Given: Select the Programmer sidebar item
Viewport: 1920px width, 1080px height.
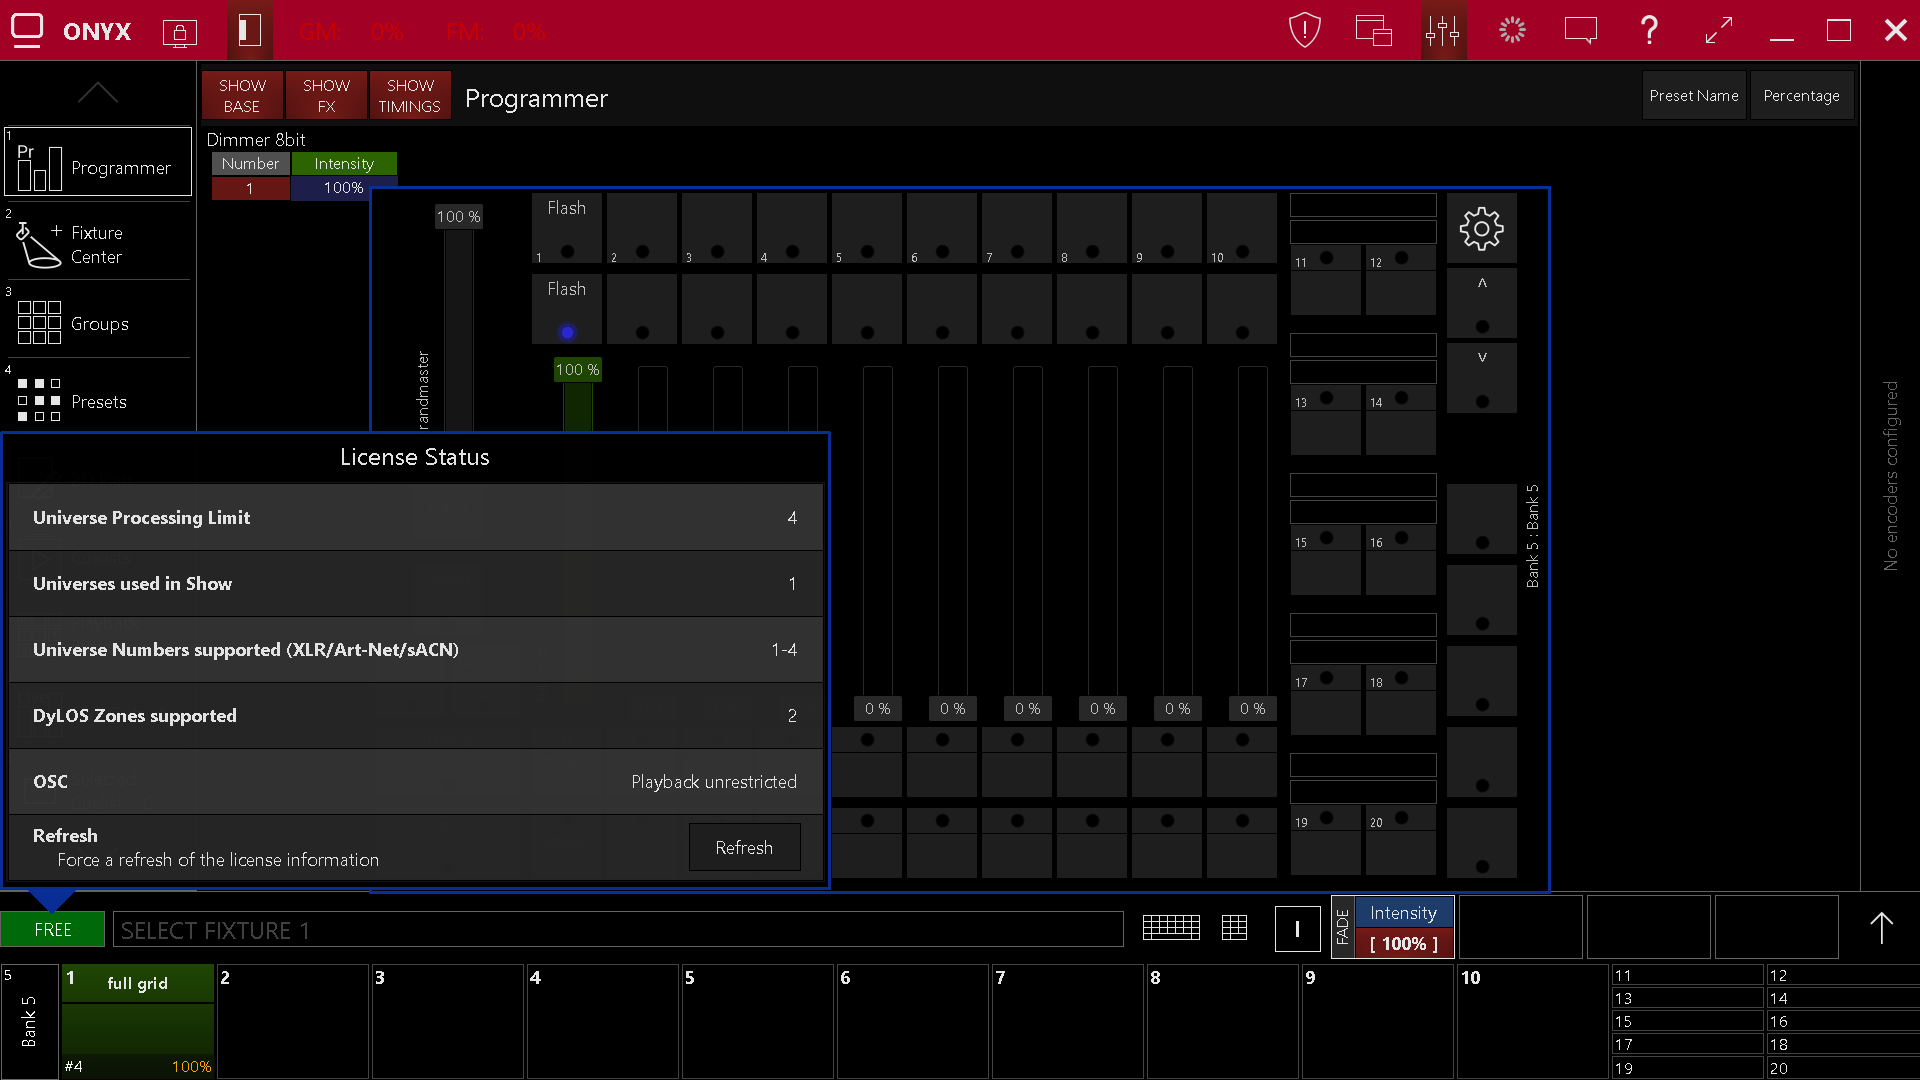Looking at the screenshot, I should (98, 161).
